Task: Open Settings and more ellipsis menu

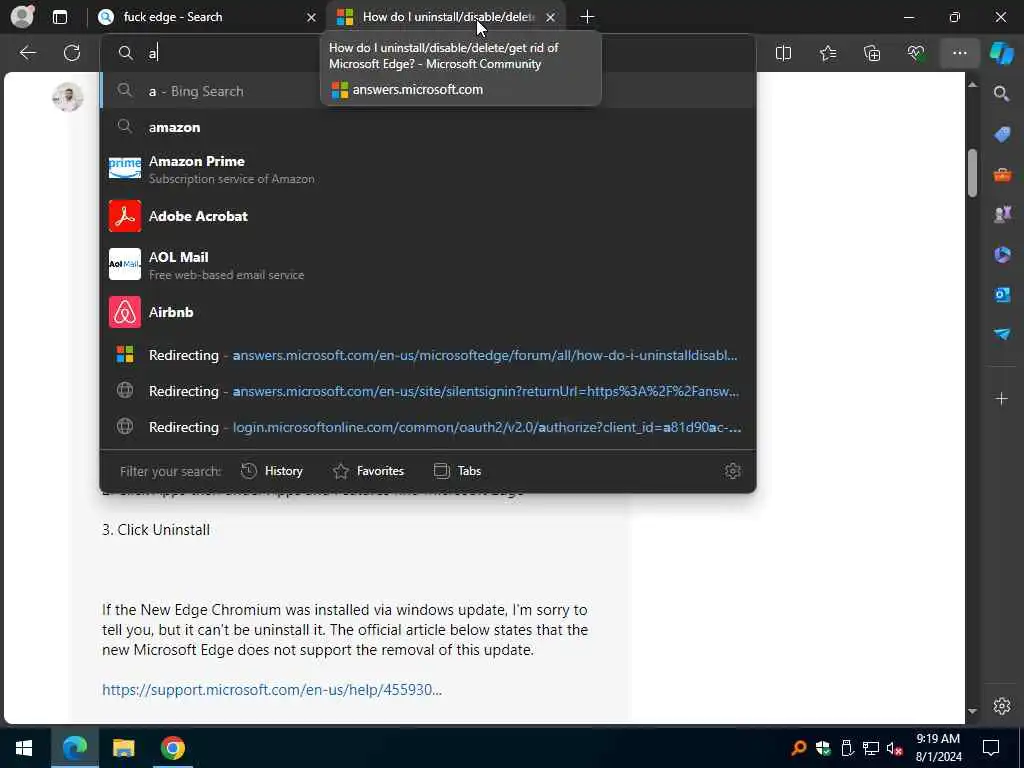Action: [959, 53]
